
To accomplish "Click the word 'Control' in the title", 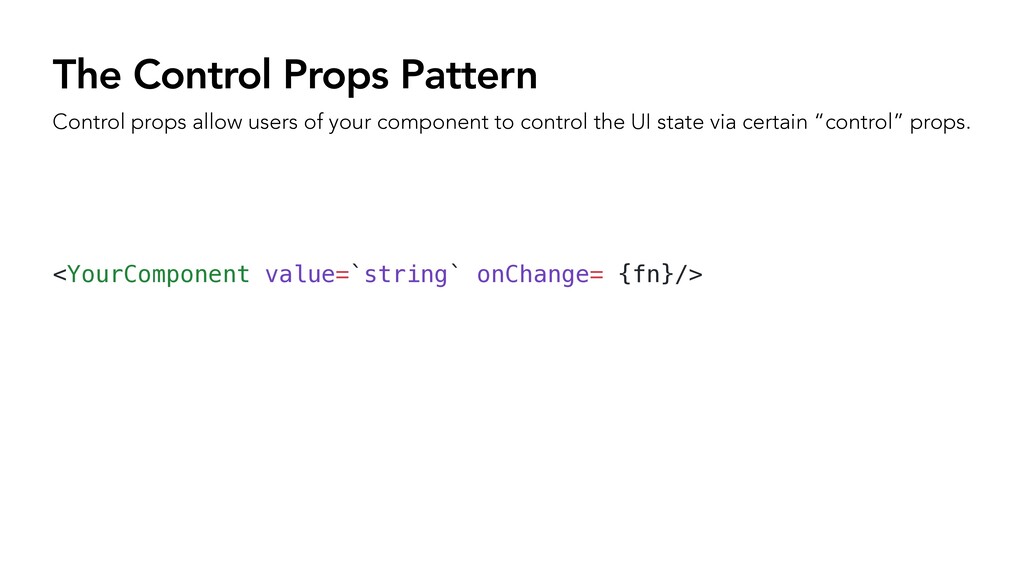I will [x=202, y=74].
